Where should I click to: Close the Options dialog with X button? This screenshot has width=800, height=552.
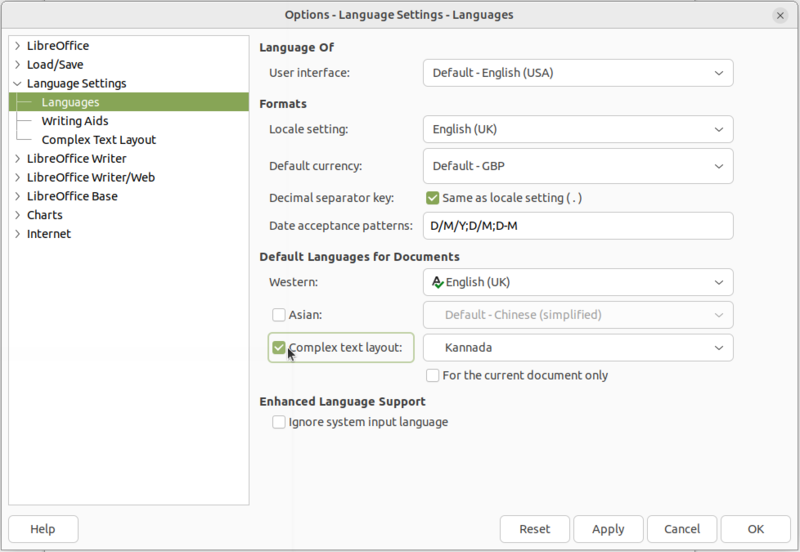(780, 15)
